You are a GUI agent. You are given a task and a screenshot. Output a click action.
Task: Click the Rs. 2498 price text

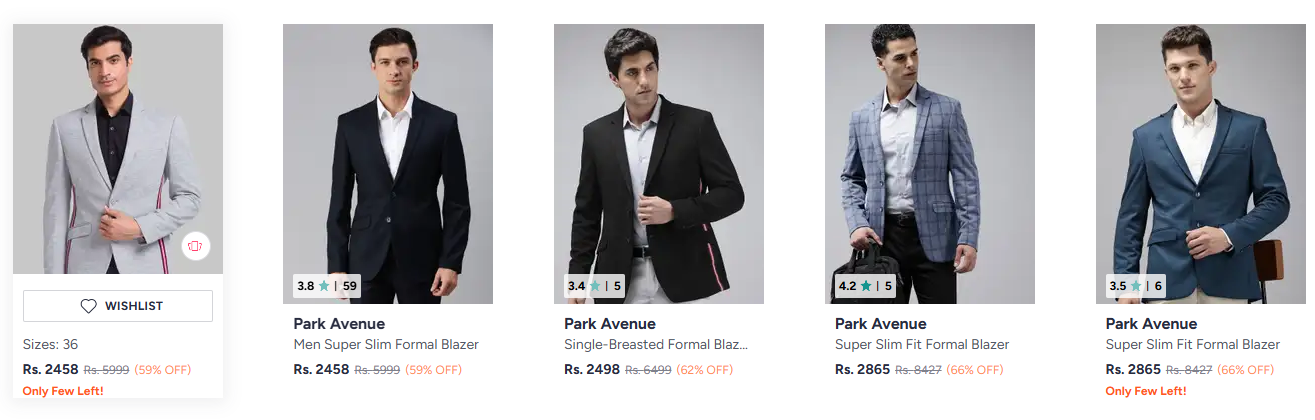click(592, 370)
